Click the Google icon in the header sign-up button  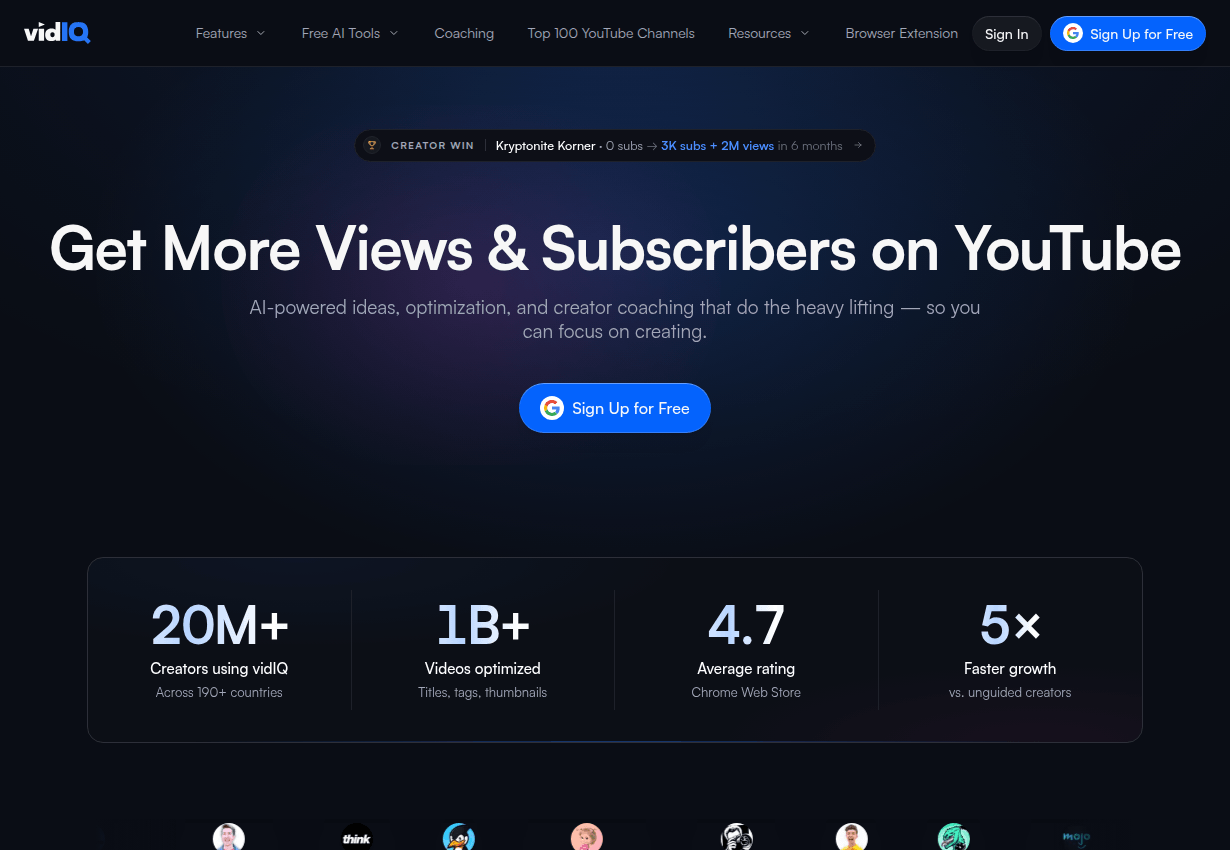[1073, 33]
